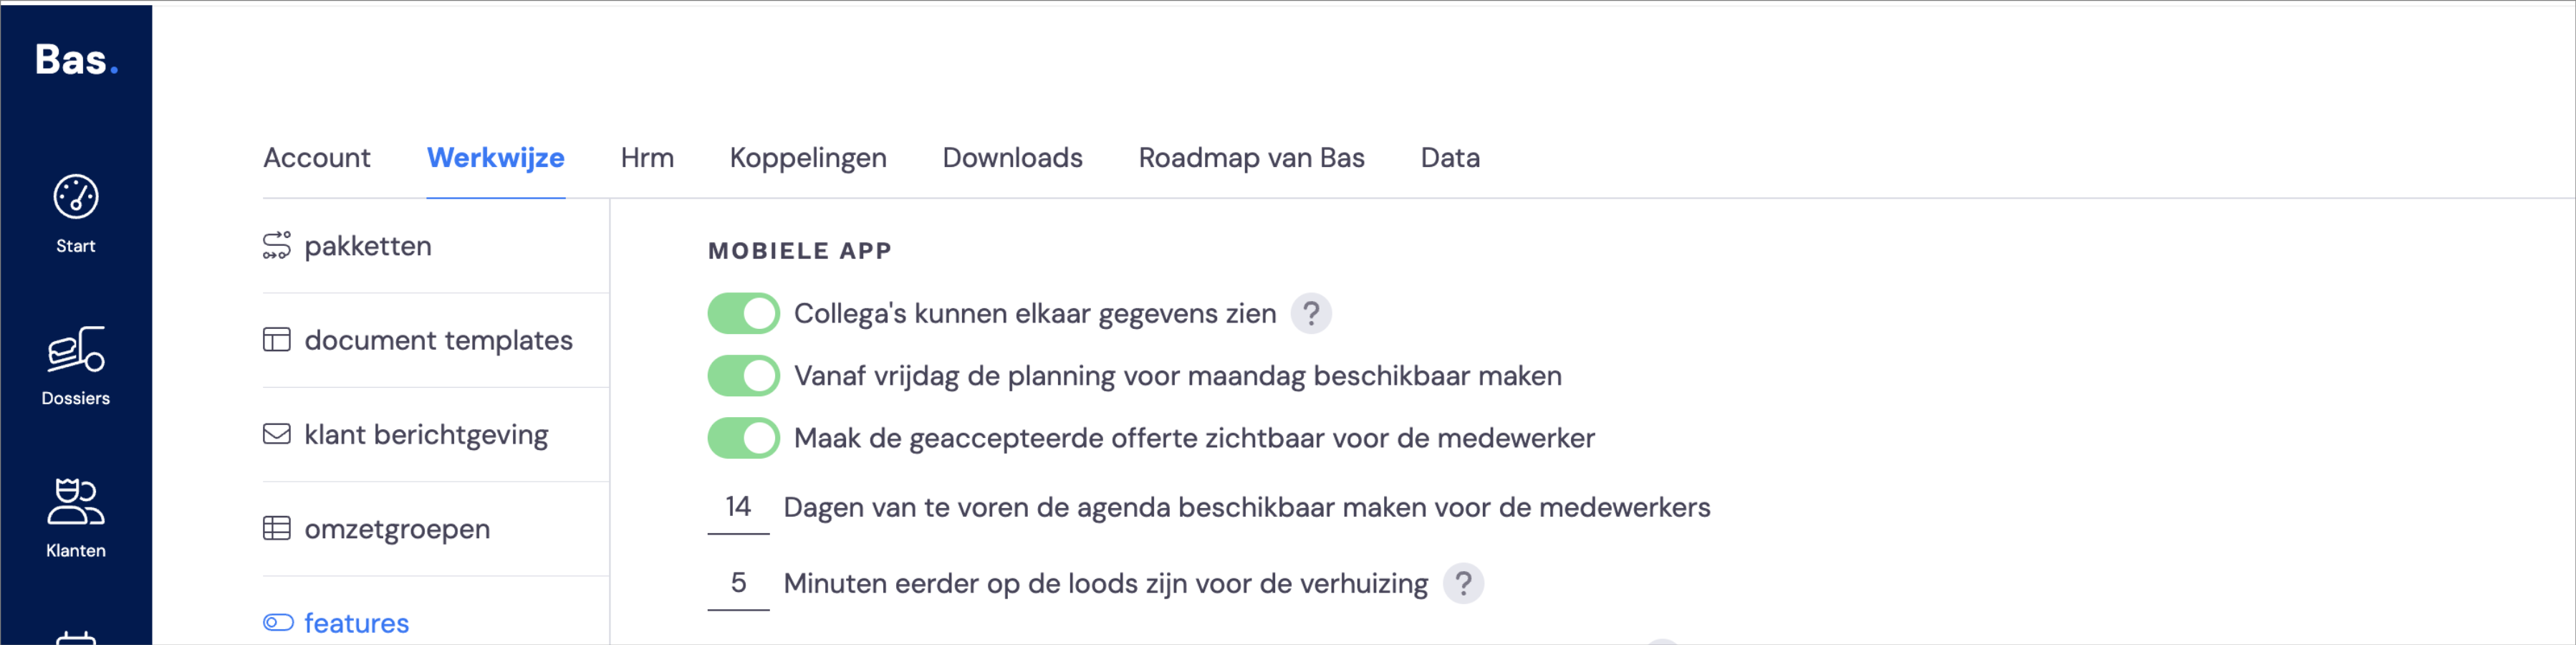Click the pakketten route icon
Image resolution: width=2576 pixels, height=645 pixels.
click(277, 246)
